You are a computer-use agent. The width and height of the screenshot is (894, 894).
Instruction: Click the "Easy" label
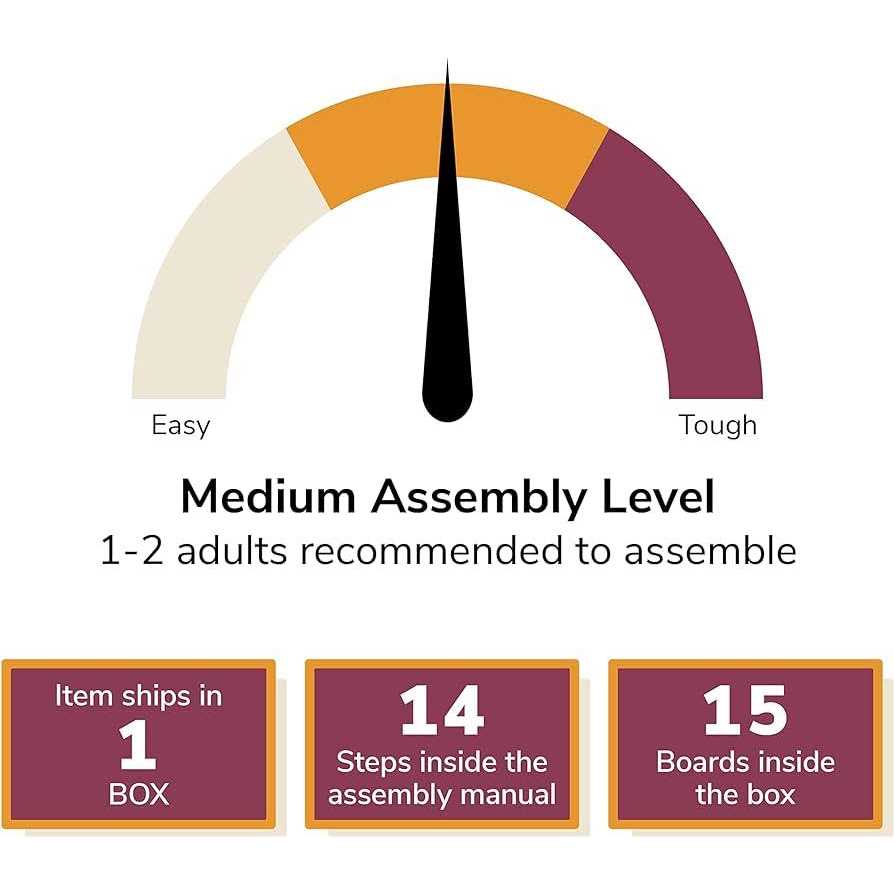click(x=181, y=425)
